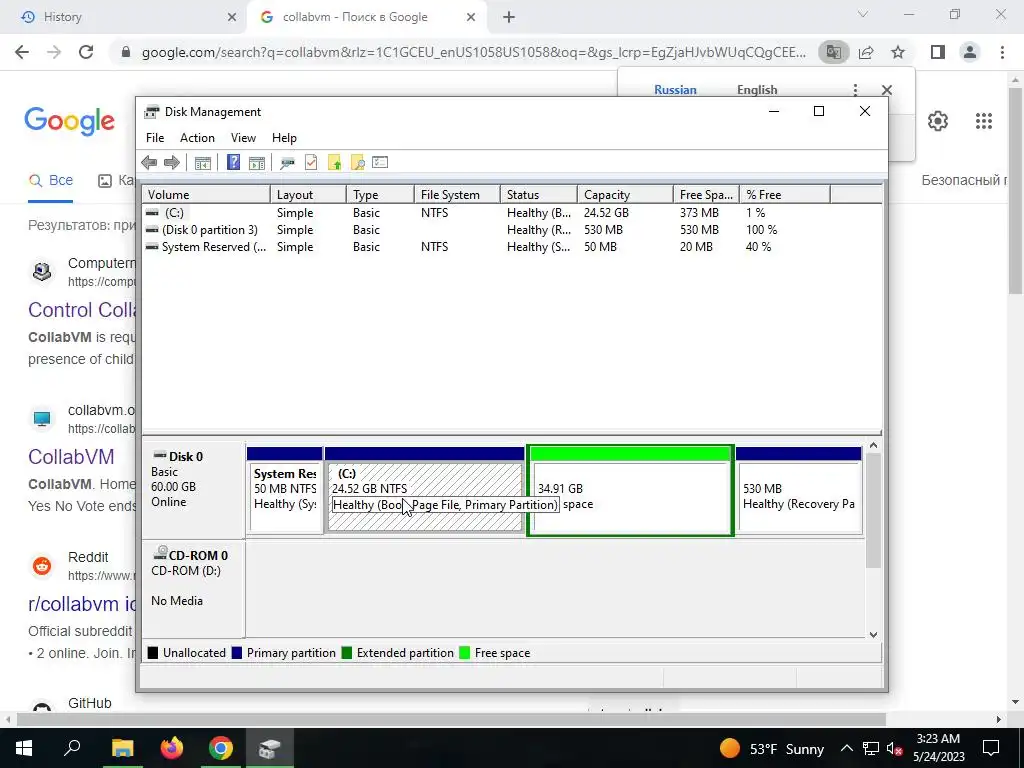The width and height of the screenshot is (1024, 768).
Task: Open the Action menu
Action: [x=197, y=138]
